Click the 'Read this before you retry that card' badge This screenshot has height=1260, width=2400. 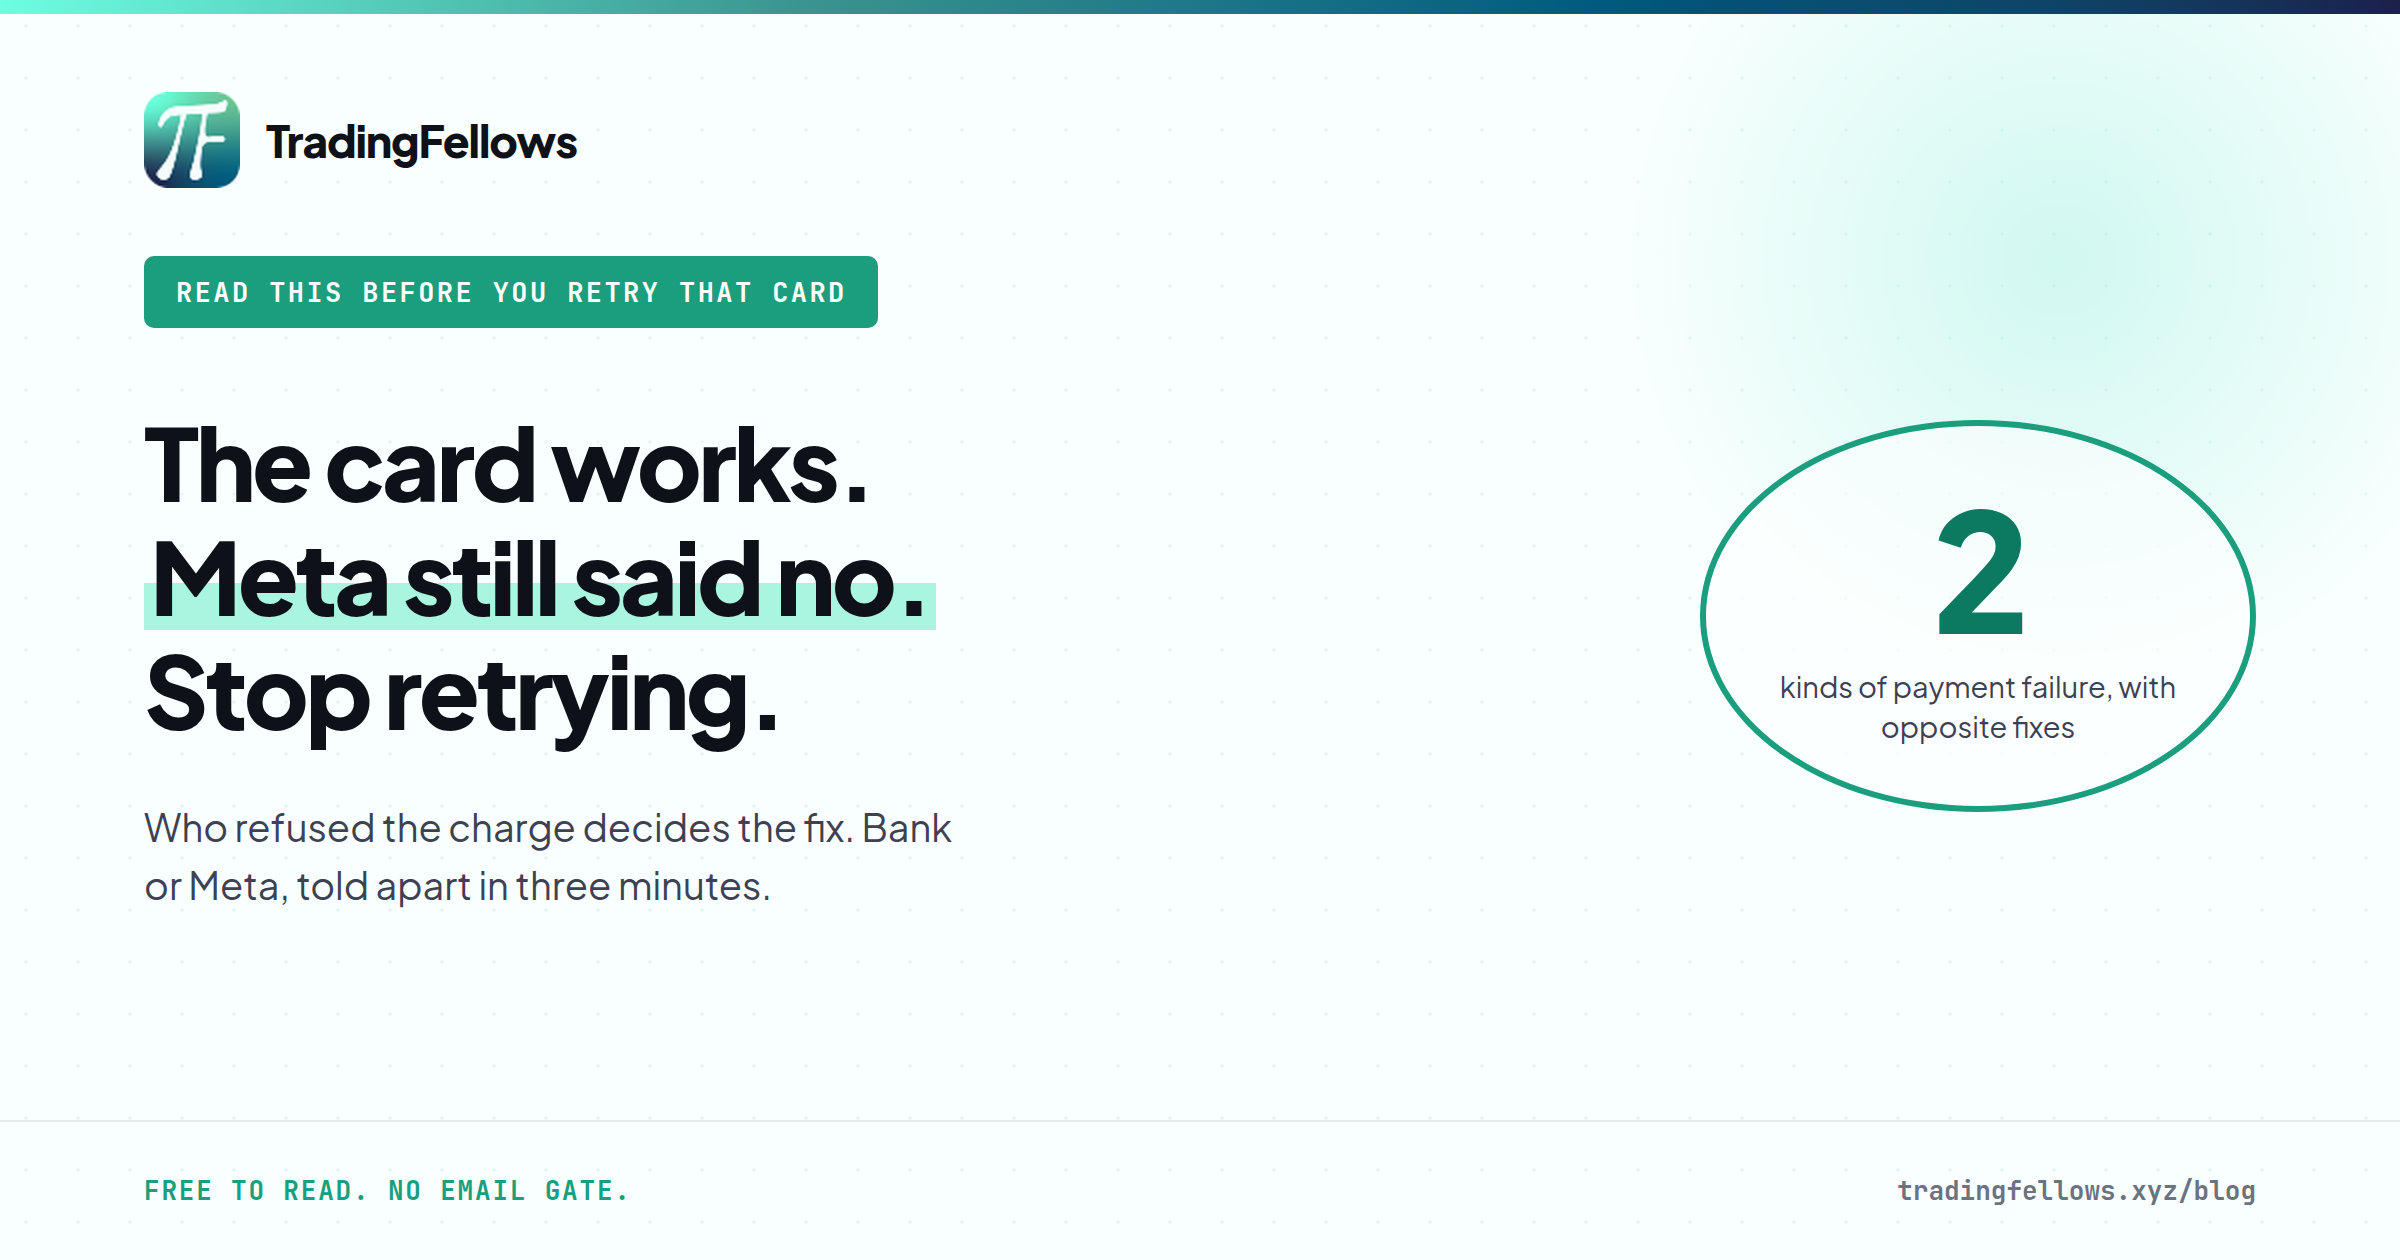pos(511,292)
